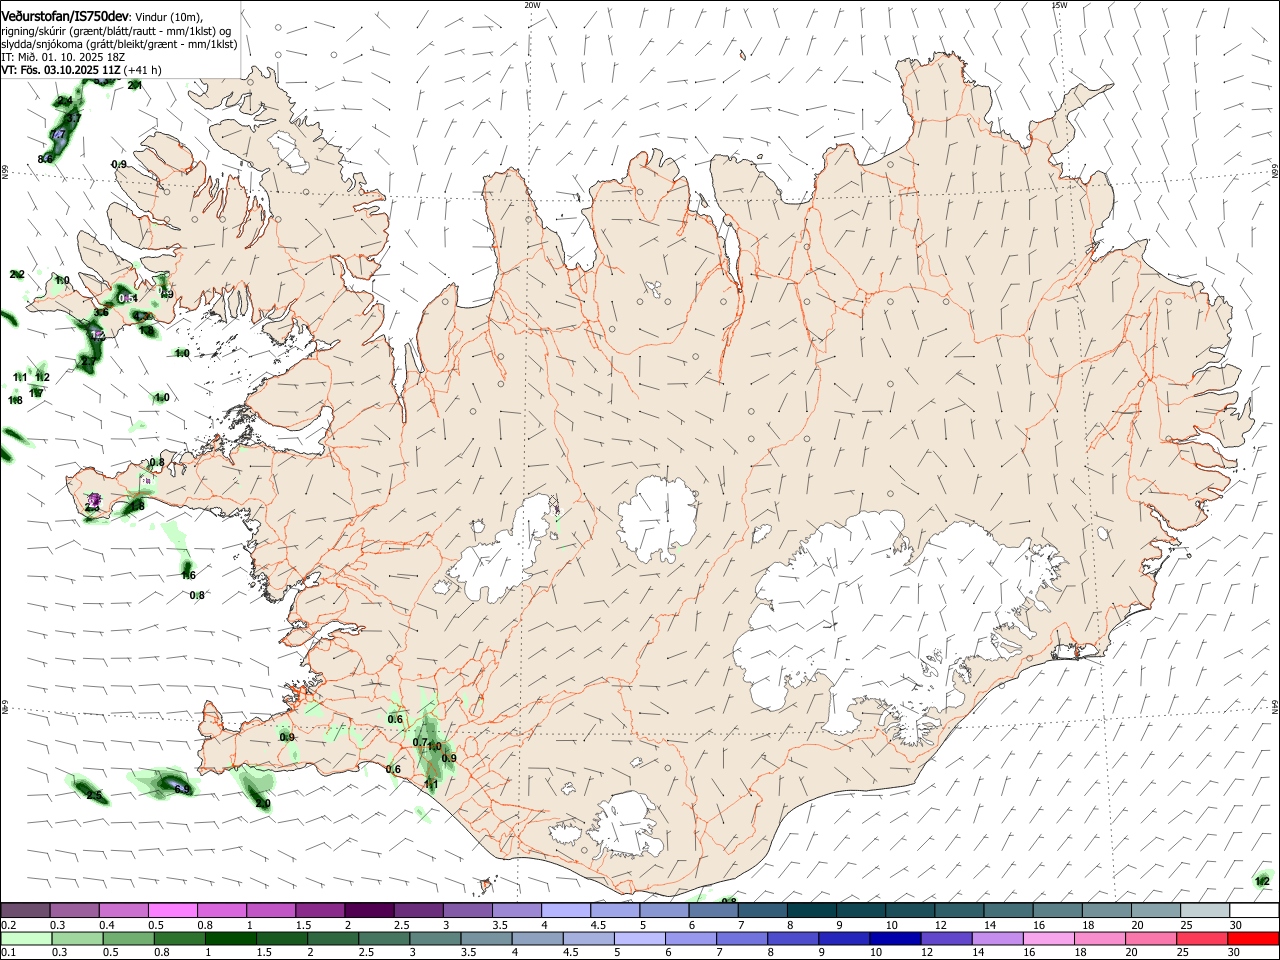
Task: Click the 6.9 precipitation value southwest of Reykjanes
Action: point(182,789)
